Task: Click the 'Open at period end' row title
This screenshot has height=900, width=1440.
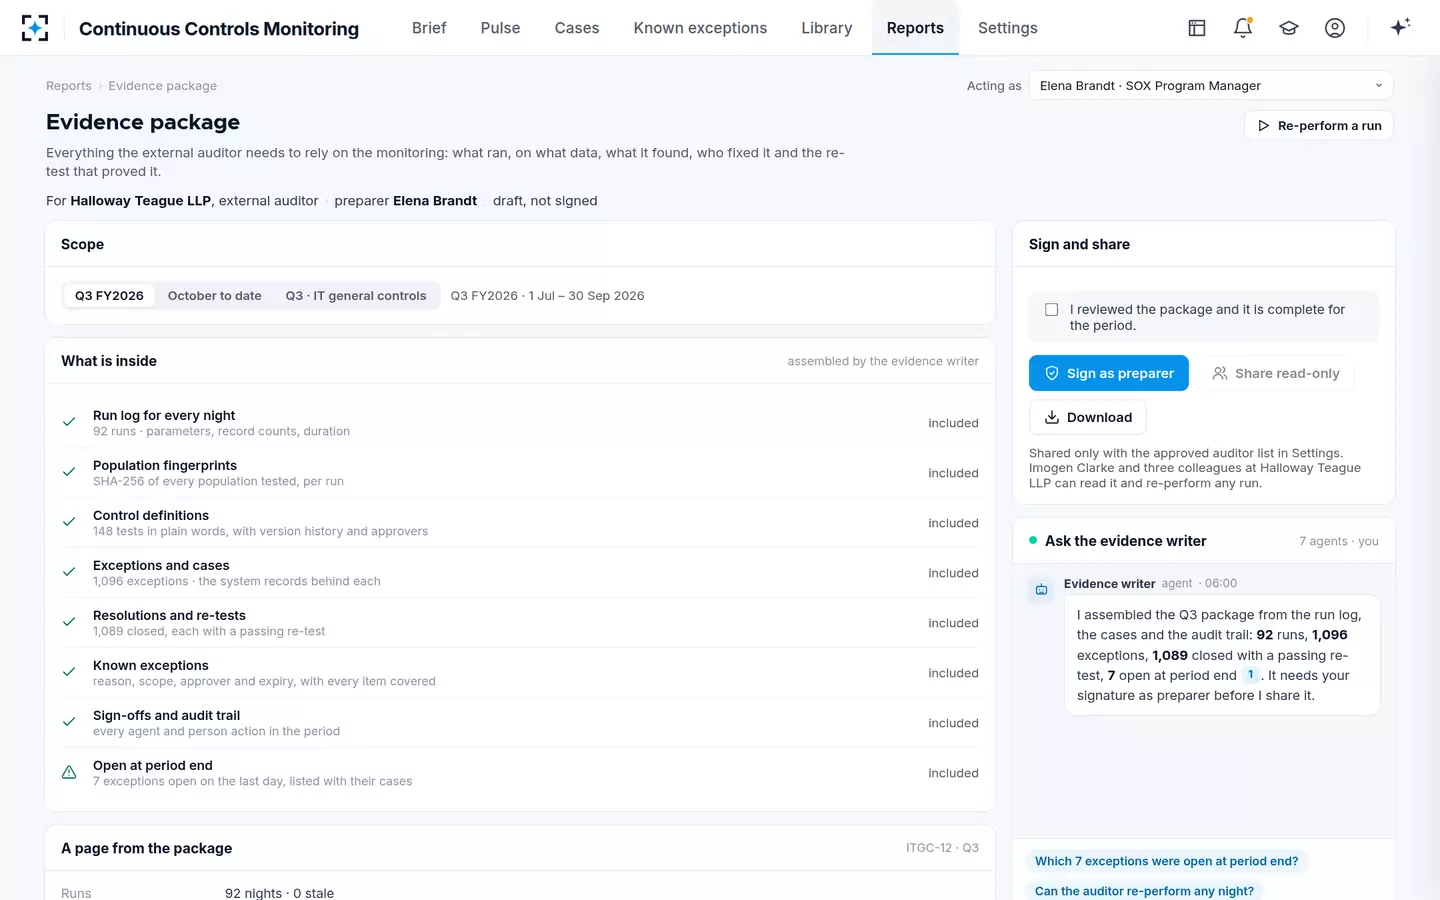Action: pyautogui.click(x=153, y=765)
